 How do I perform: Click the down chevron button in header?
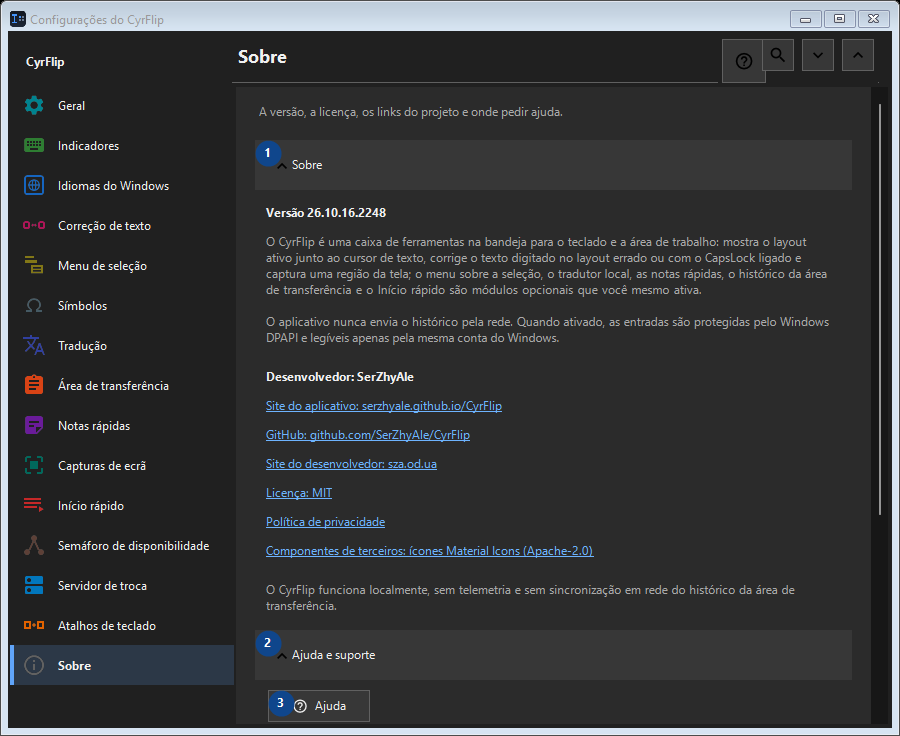point(818,55)
